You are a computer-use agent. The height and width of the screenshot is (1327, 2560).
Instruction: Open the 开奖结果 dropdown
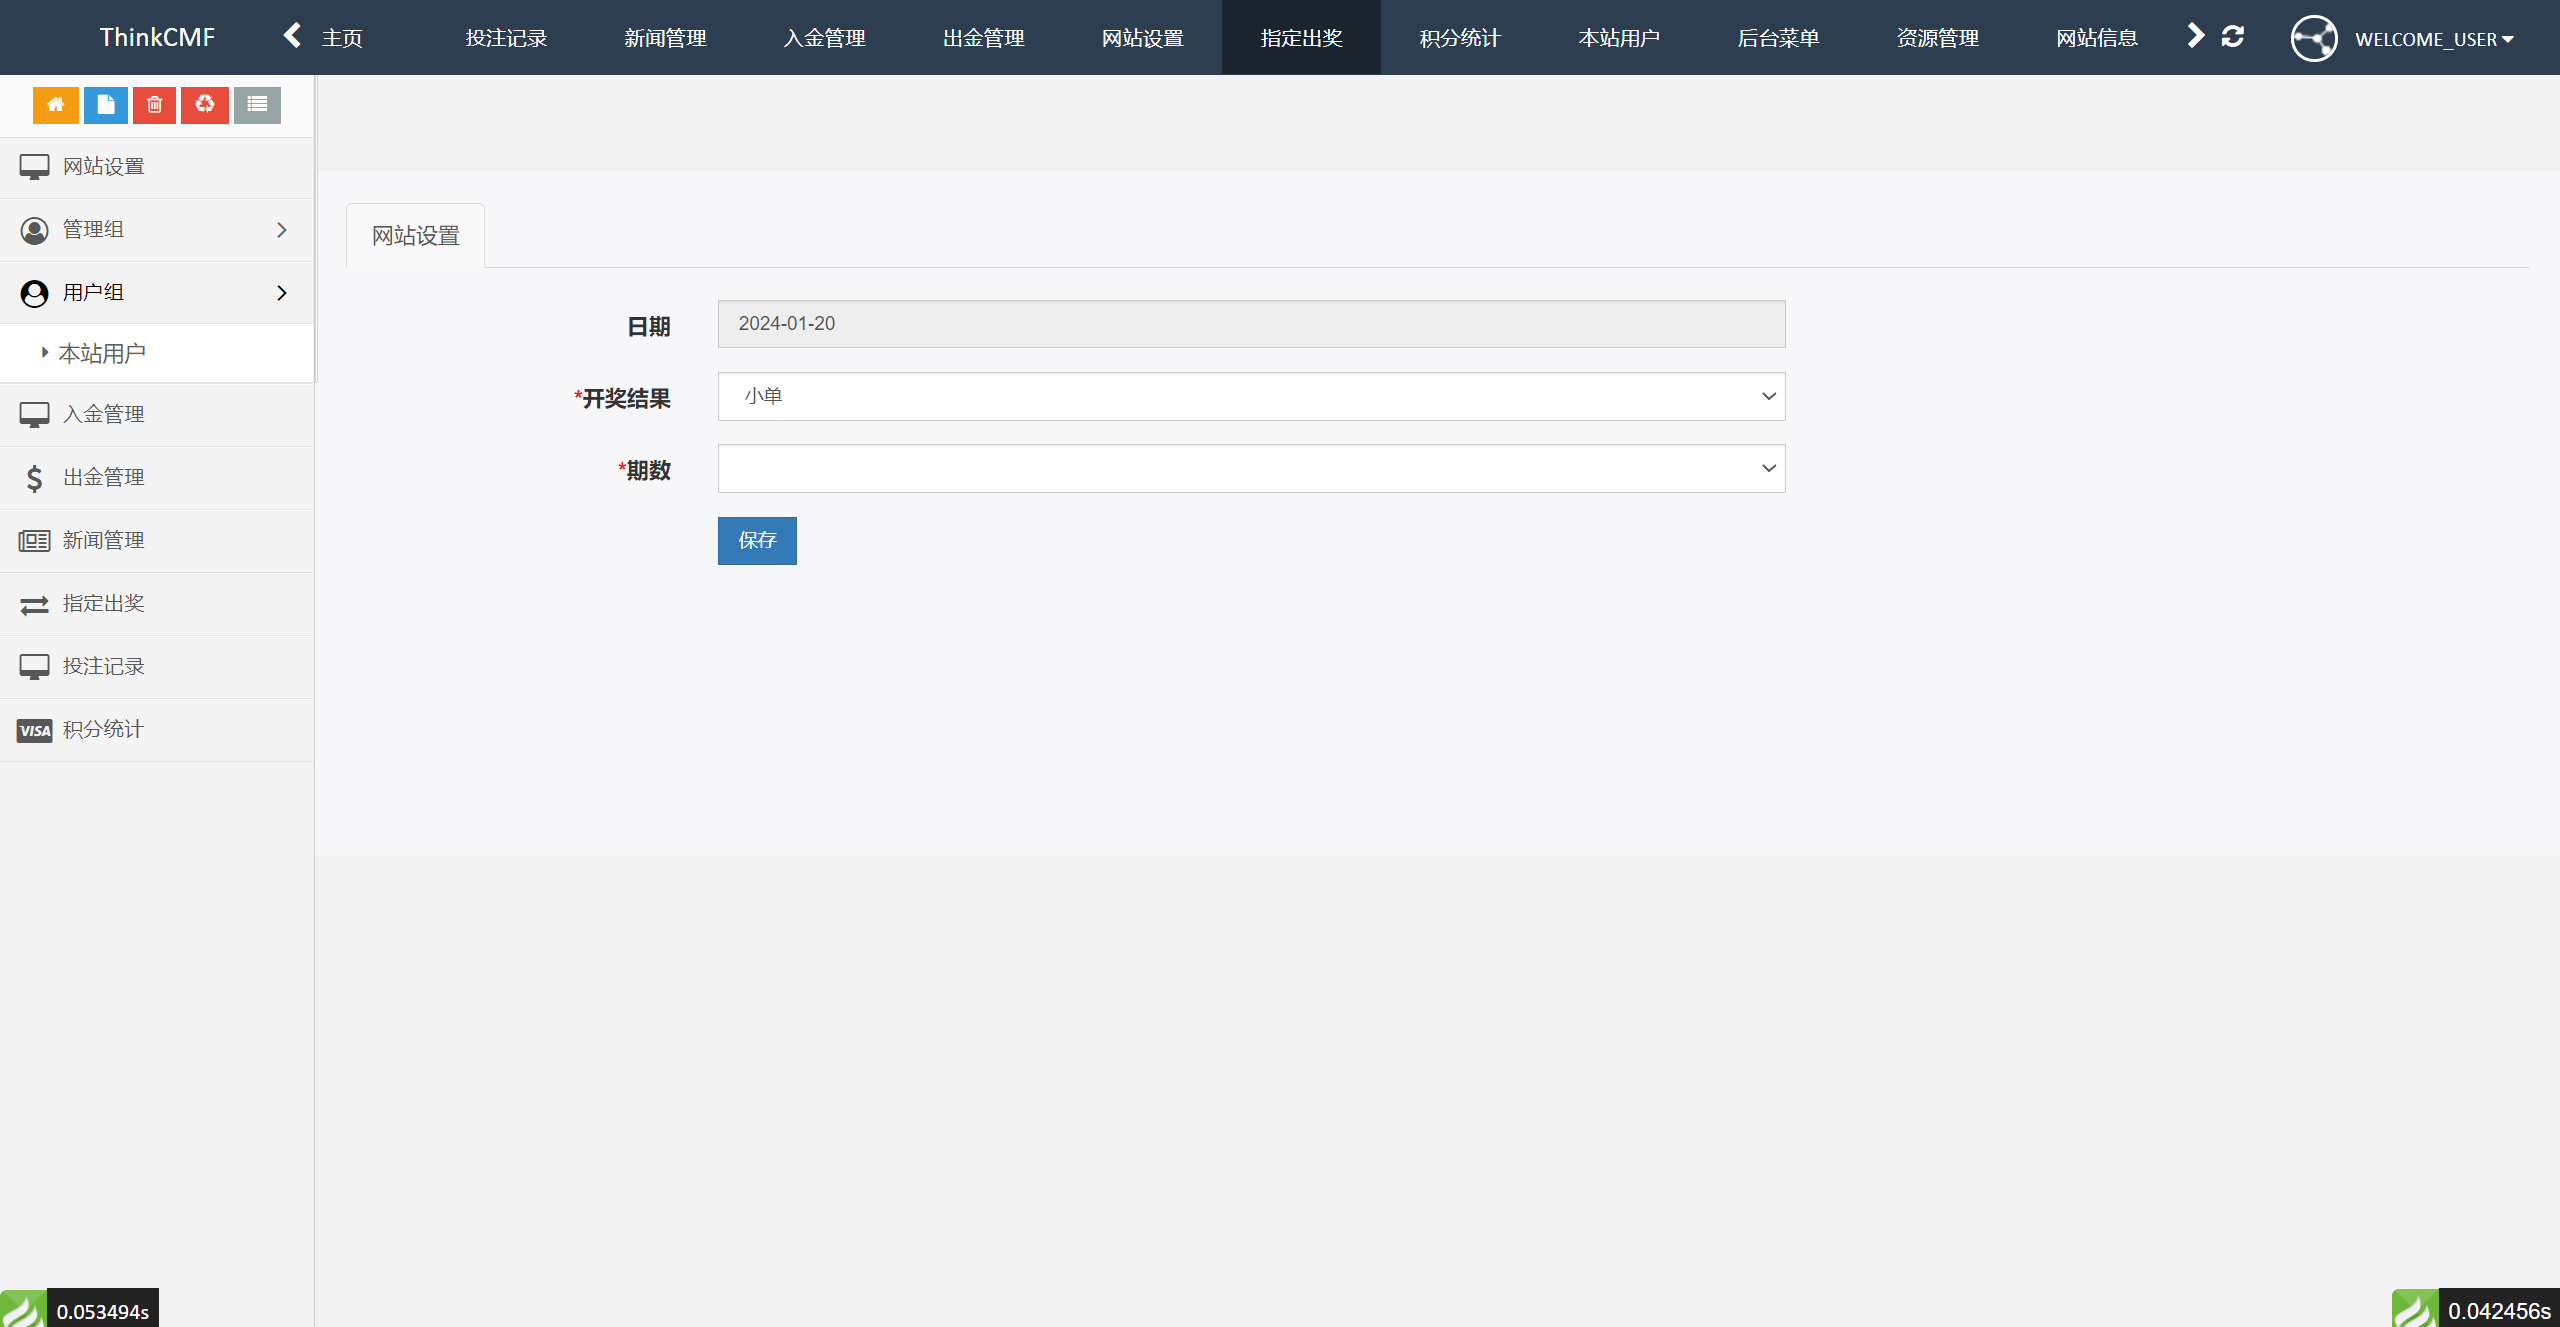pyautogui.click(x=1251, y=397)
